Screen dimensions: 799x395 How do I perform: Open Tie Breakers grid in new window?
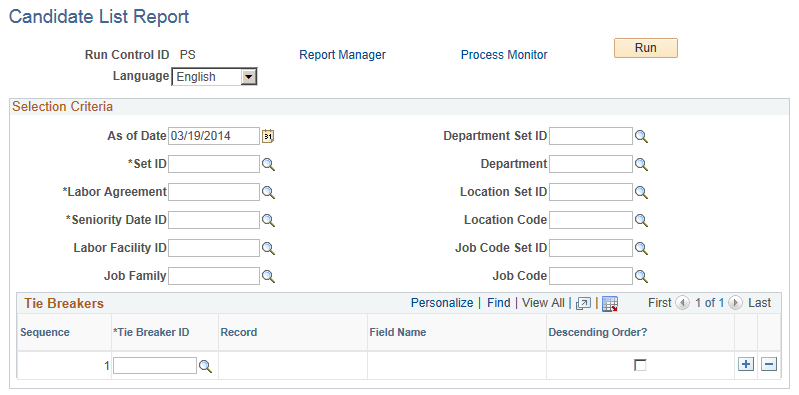pyautogui.click(x=583, y=304)
